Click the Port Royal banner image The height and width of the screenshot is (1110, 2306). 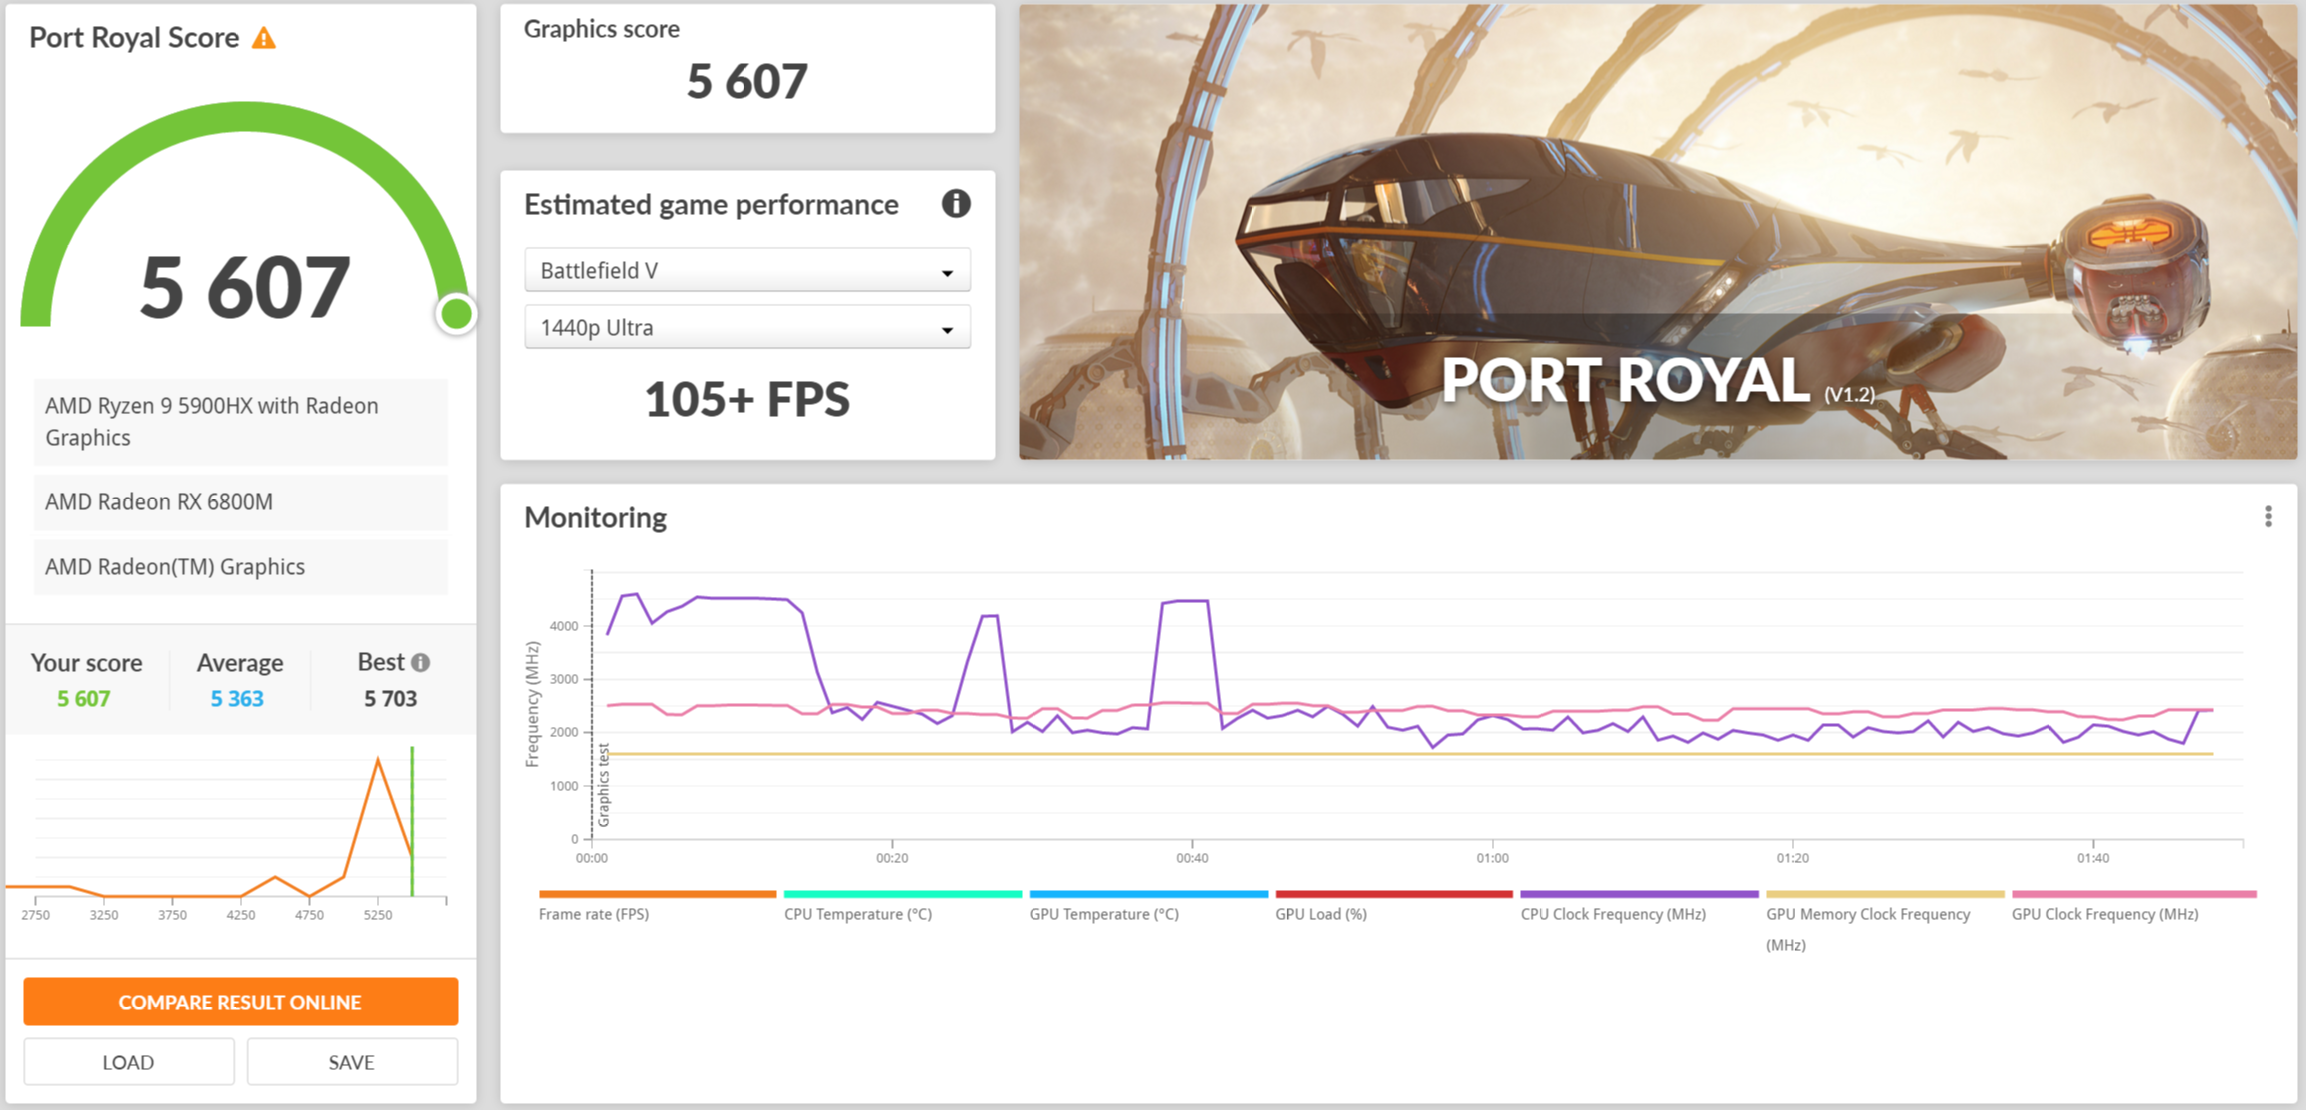coord(1657,232)
